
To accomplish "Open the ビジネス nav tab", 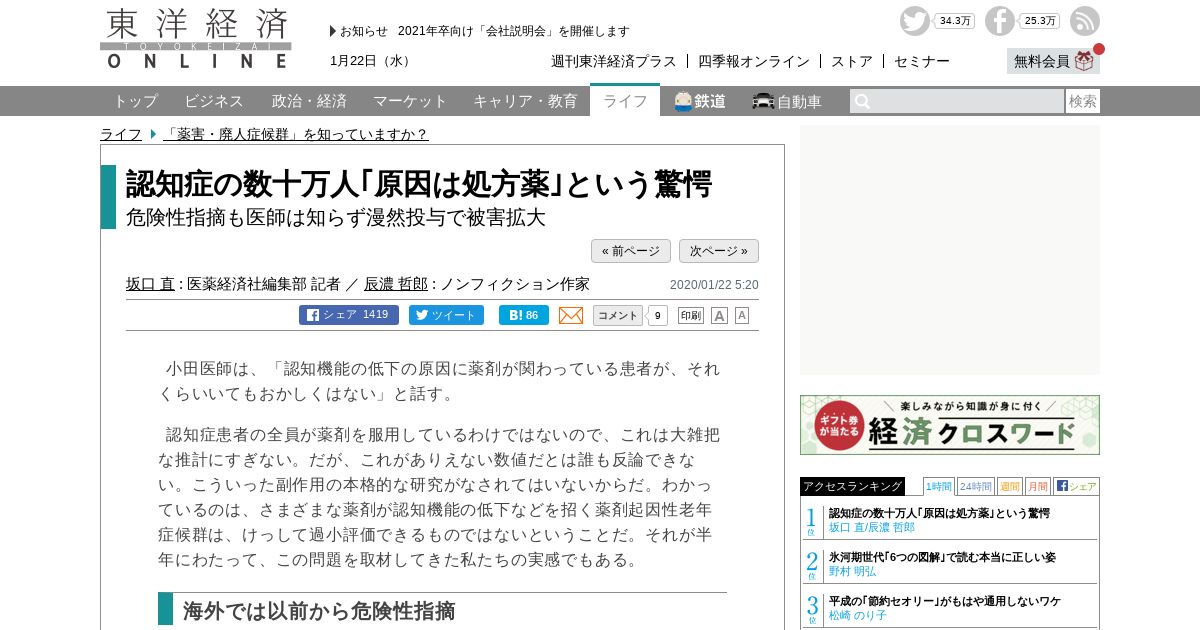I will 214,101.
